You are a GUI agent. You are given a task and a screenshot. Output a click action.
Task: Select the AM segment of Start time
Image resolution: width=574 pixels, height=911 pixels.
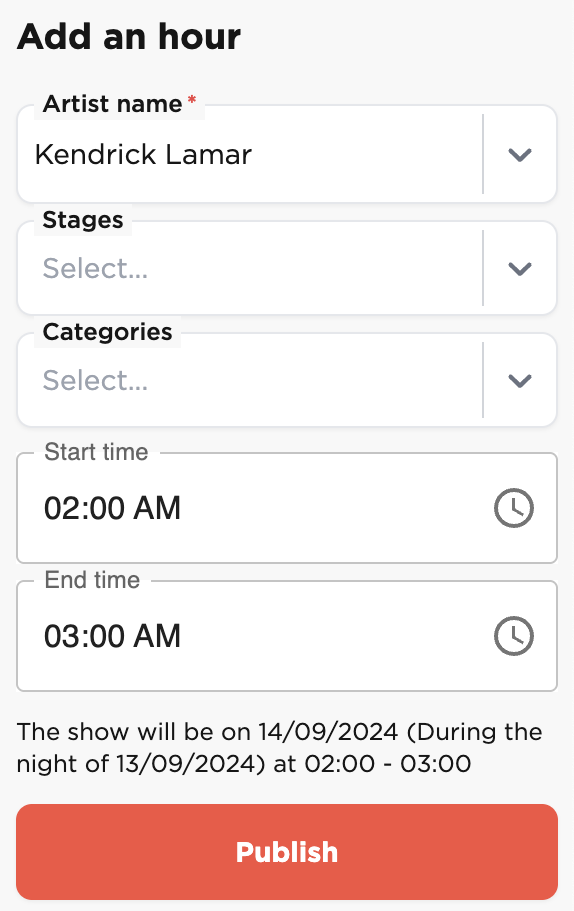157,508
